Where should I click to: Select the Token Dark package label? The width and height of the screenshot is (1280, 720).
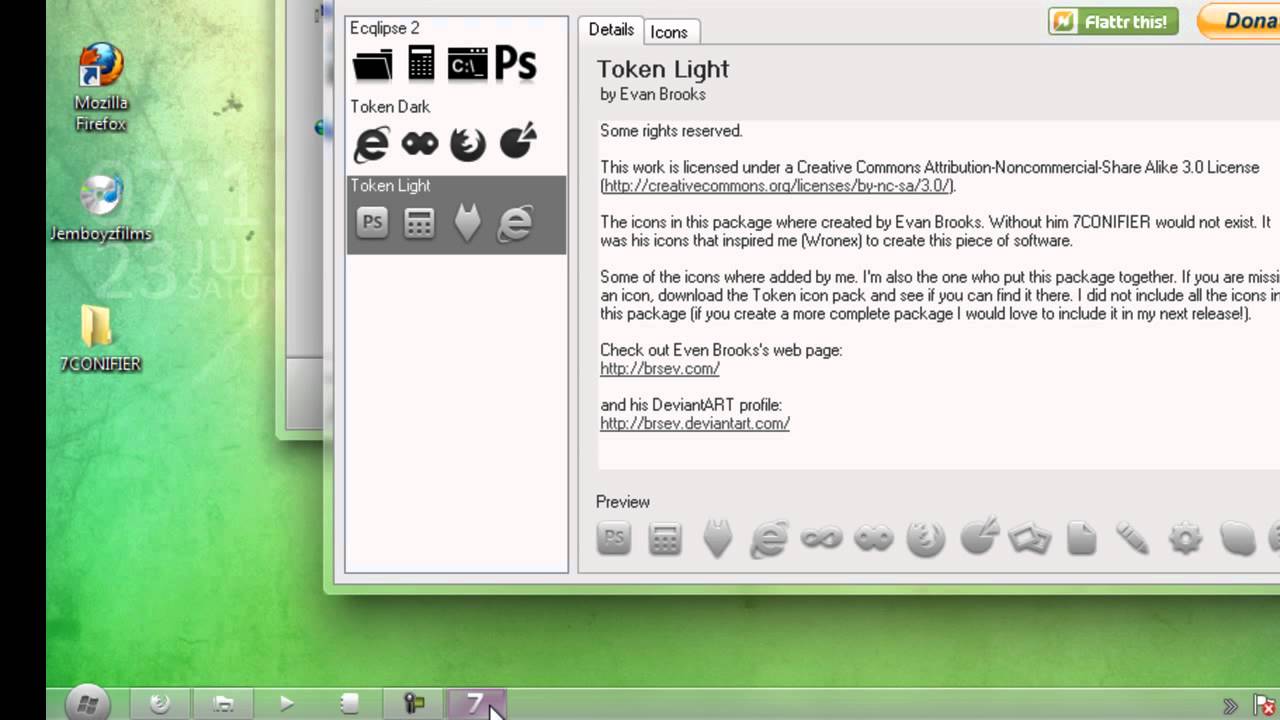coord(390,107)
